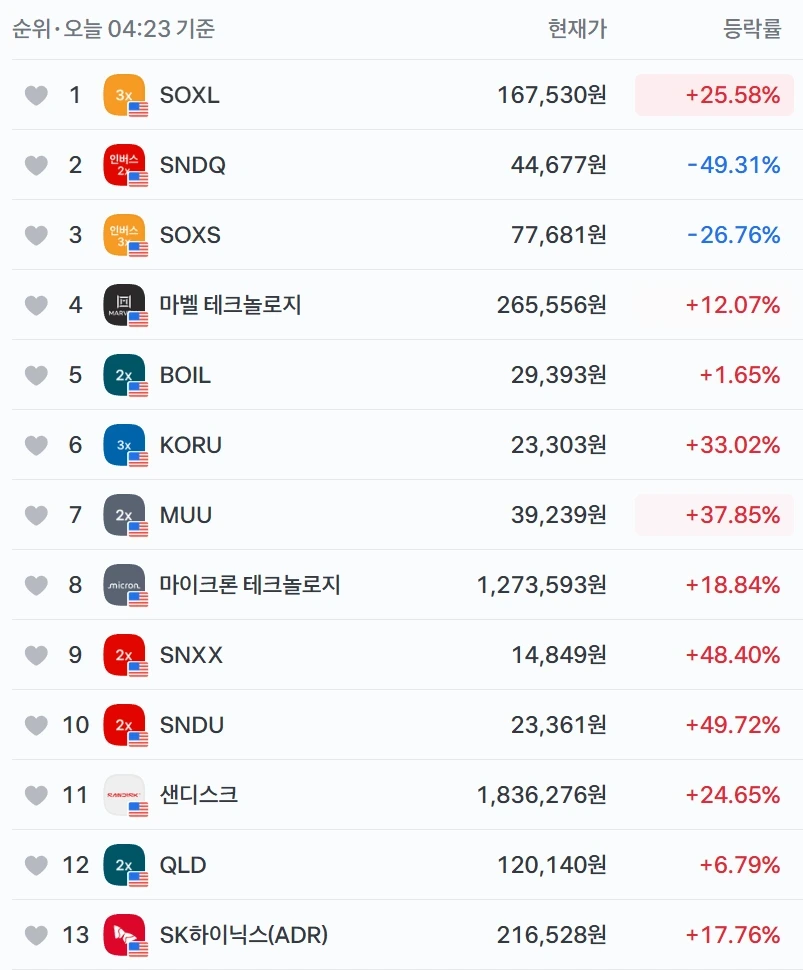Add SNDU to favorites via heart
This screenshot has height=970, width=803.
[x=36, y=725]
